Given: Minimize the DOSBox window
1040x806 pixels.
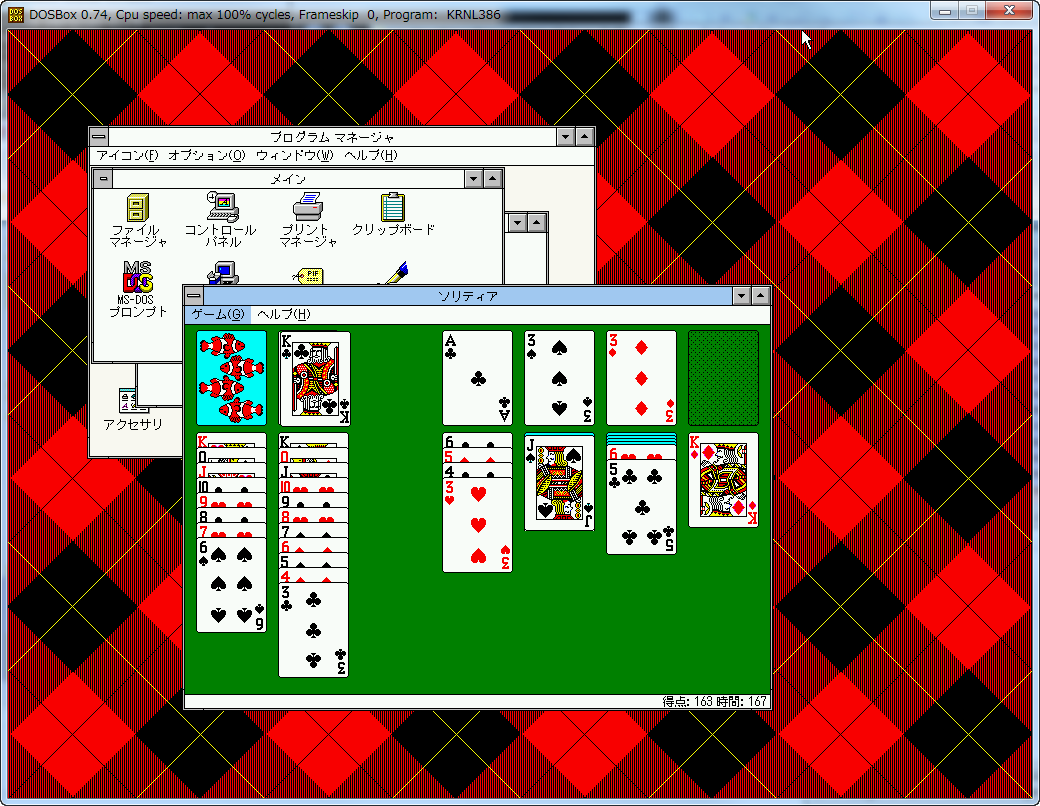Looking at the screenshot, I should pyautogui.click(x=944, y=10).
